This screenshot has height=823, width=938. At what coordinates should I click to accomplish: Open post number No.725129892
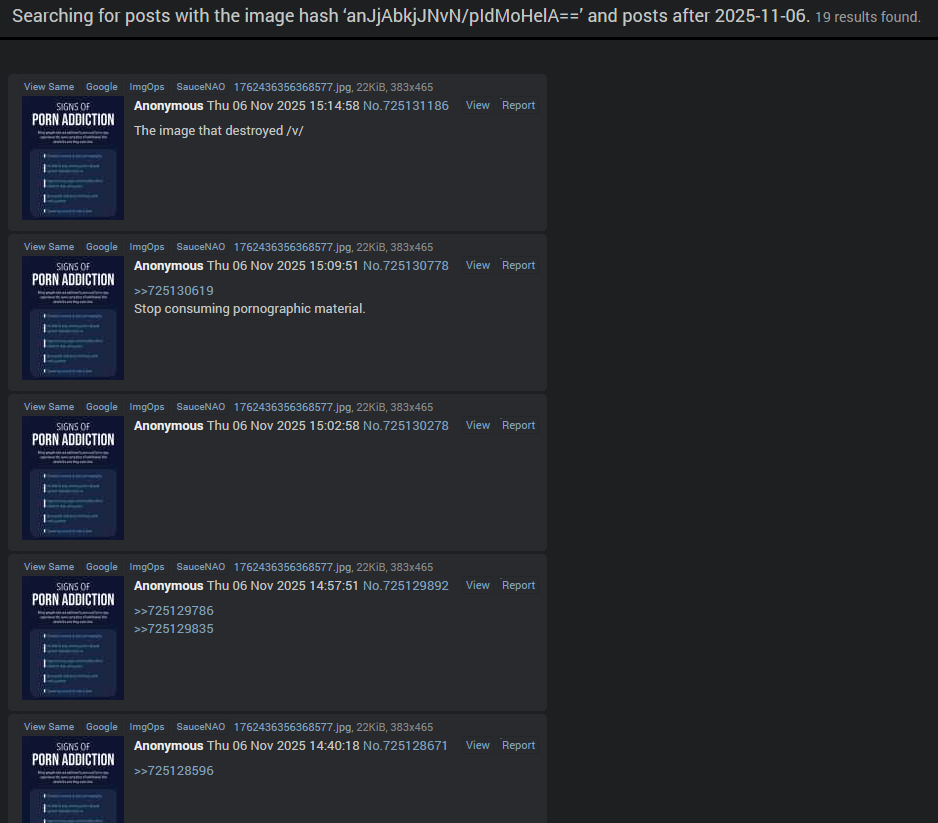406,586
